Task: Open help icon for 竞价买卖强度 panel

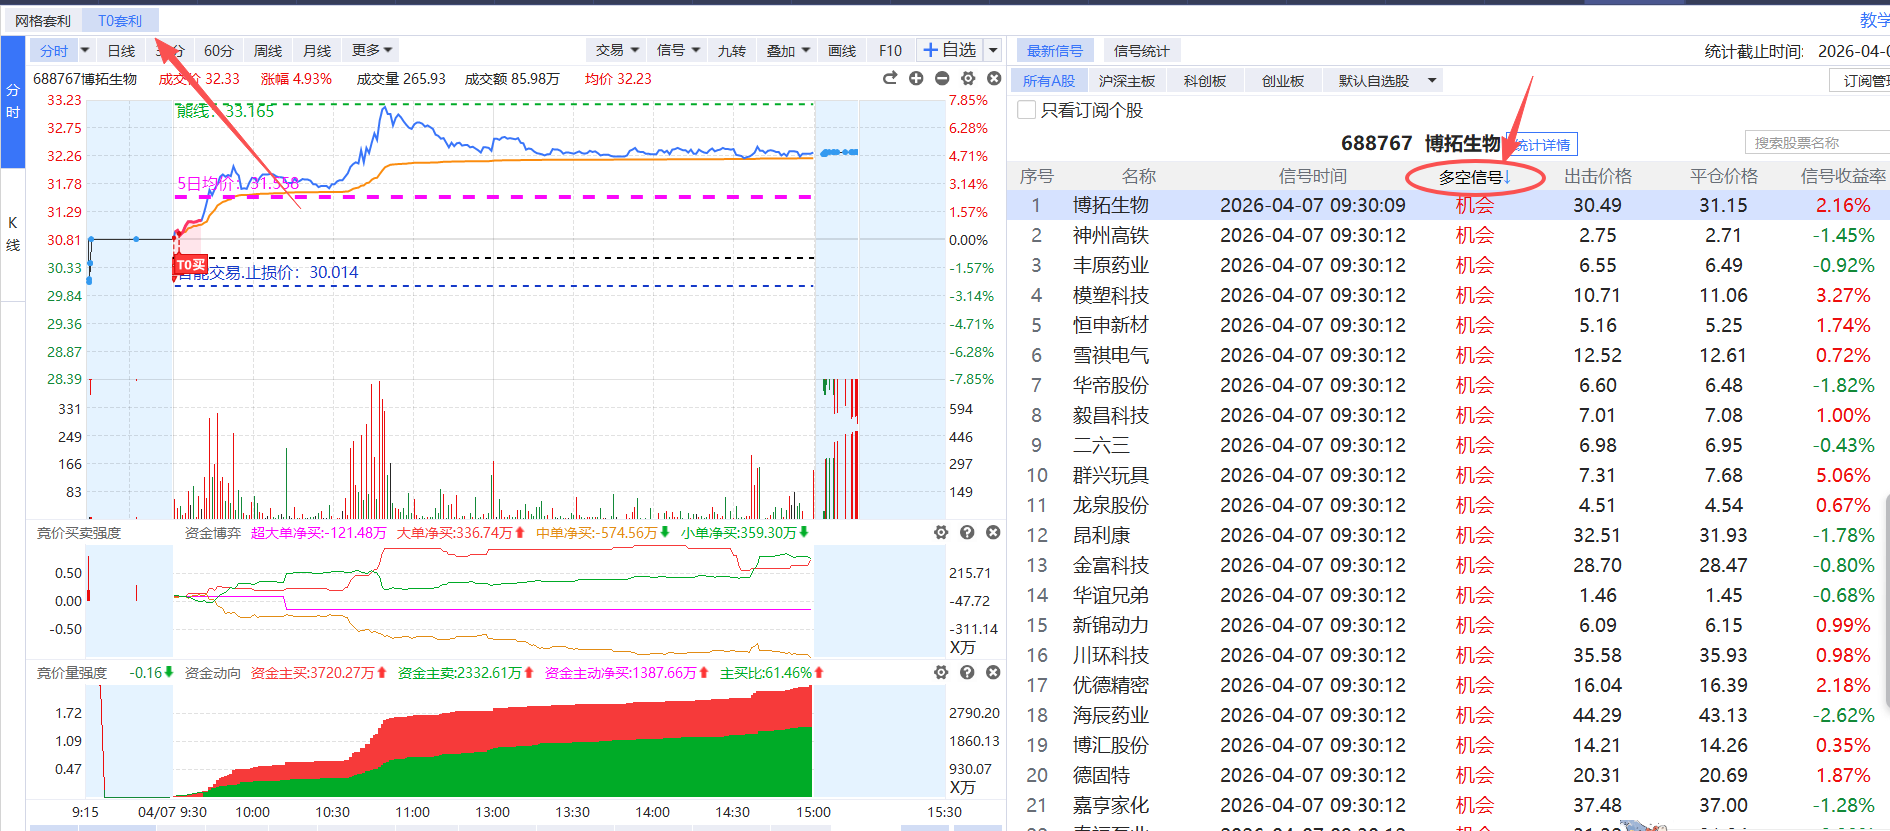Action: click(x=967, y=533)
